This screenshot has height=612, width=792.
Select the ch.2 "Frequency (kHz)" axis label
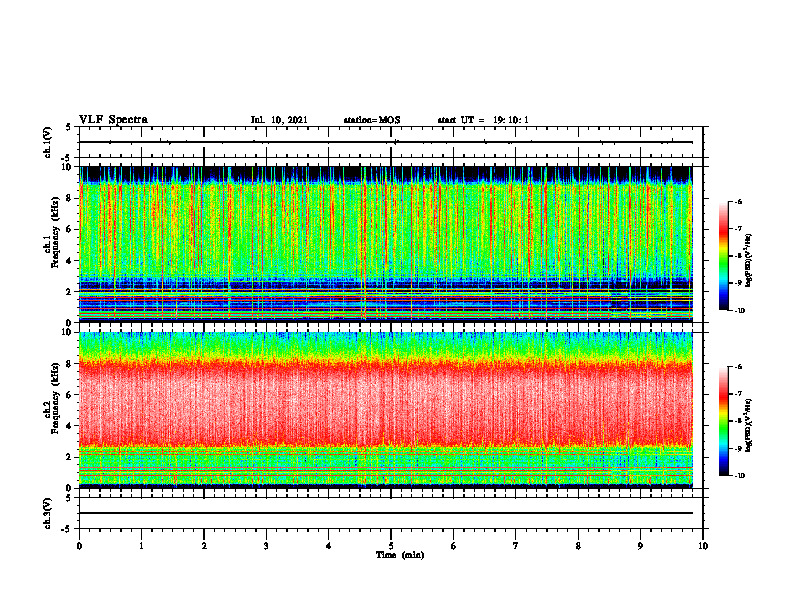click(55, 397)
